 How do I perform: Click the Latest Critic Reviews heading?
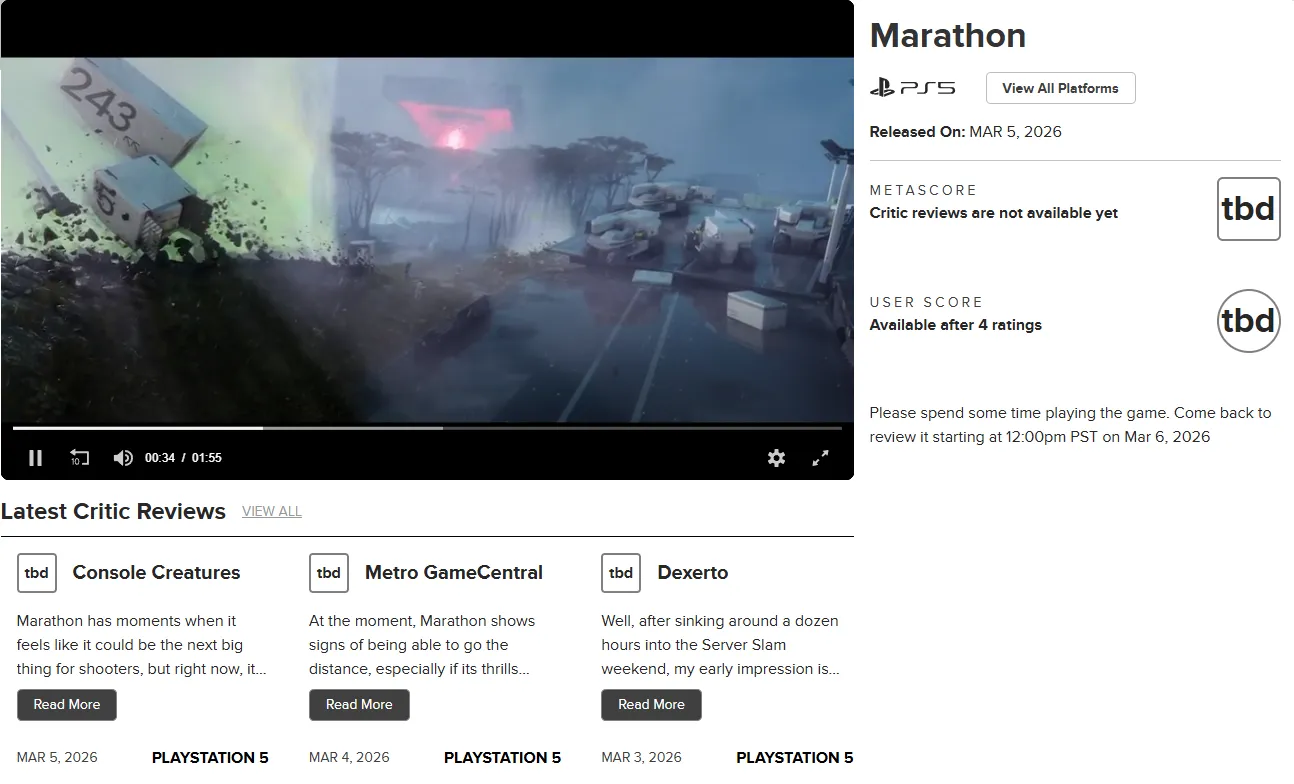coord(113,512)
